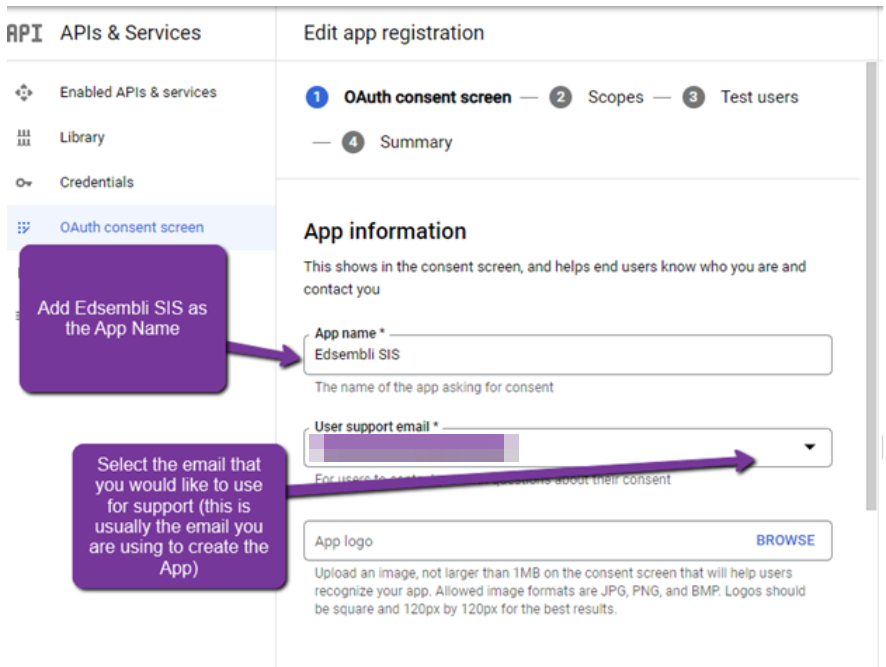
Task: Click the step 4 number circle
Action: 353,142
